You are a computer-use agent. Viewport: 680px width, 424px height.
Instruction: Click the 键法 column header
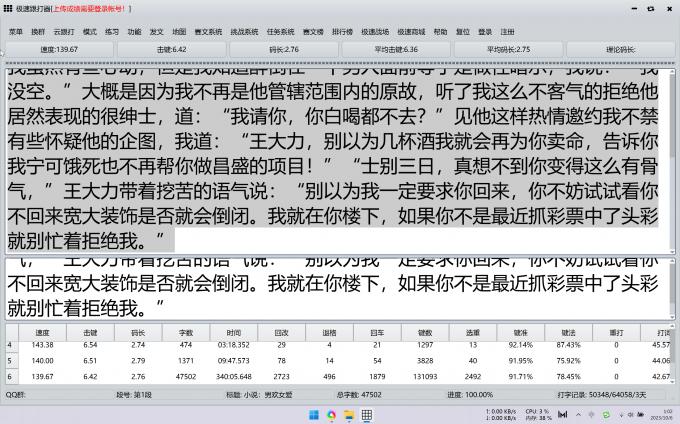pyautogui.click(x=569, y=333)
